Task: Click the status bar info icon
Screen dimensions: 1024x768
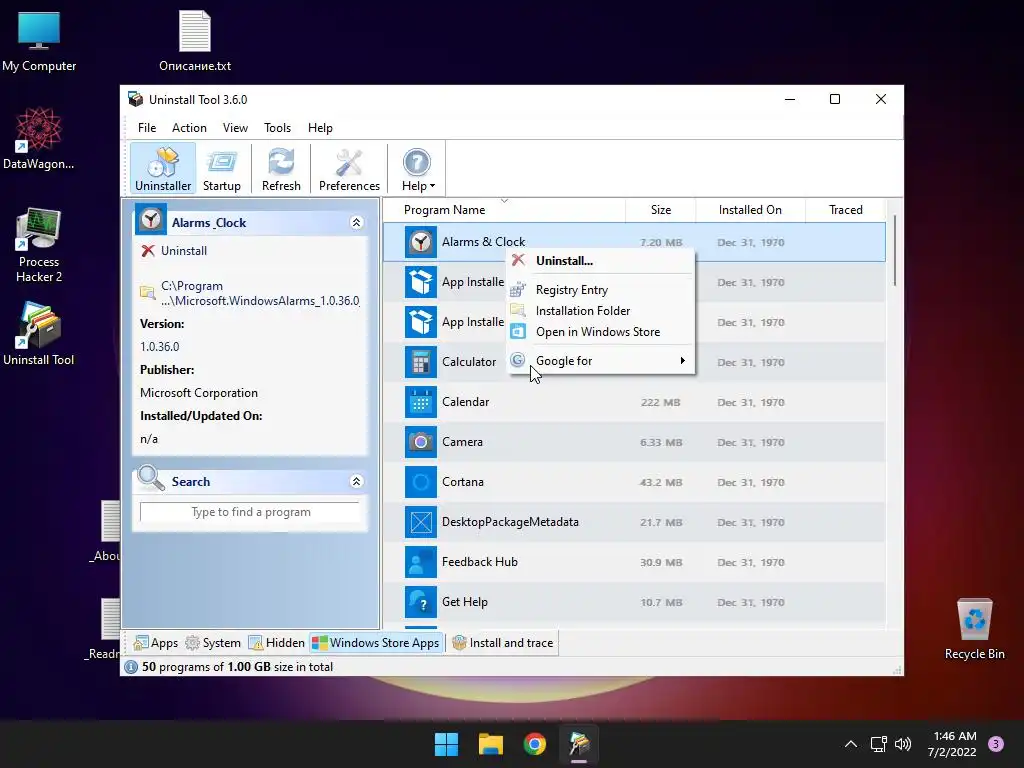Action: (x=131, y=667)
